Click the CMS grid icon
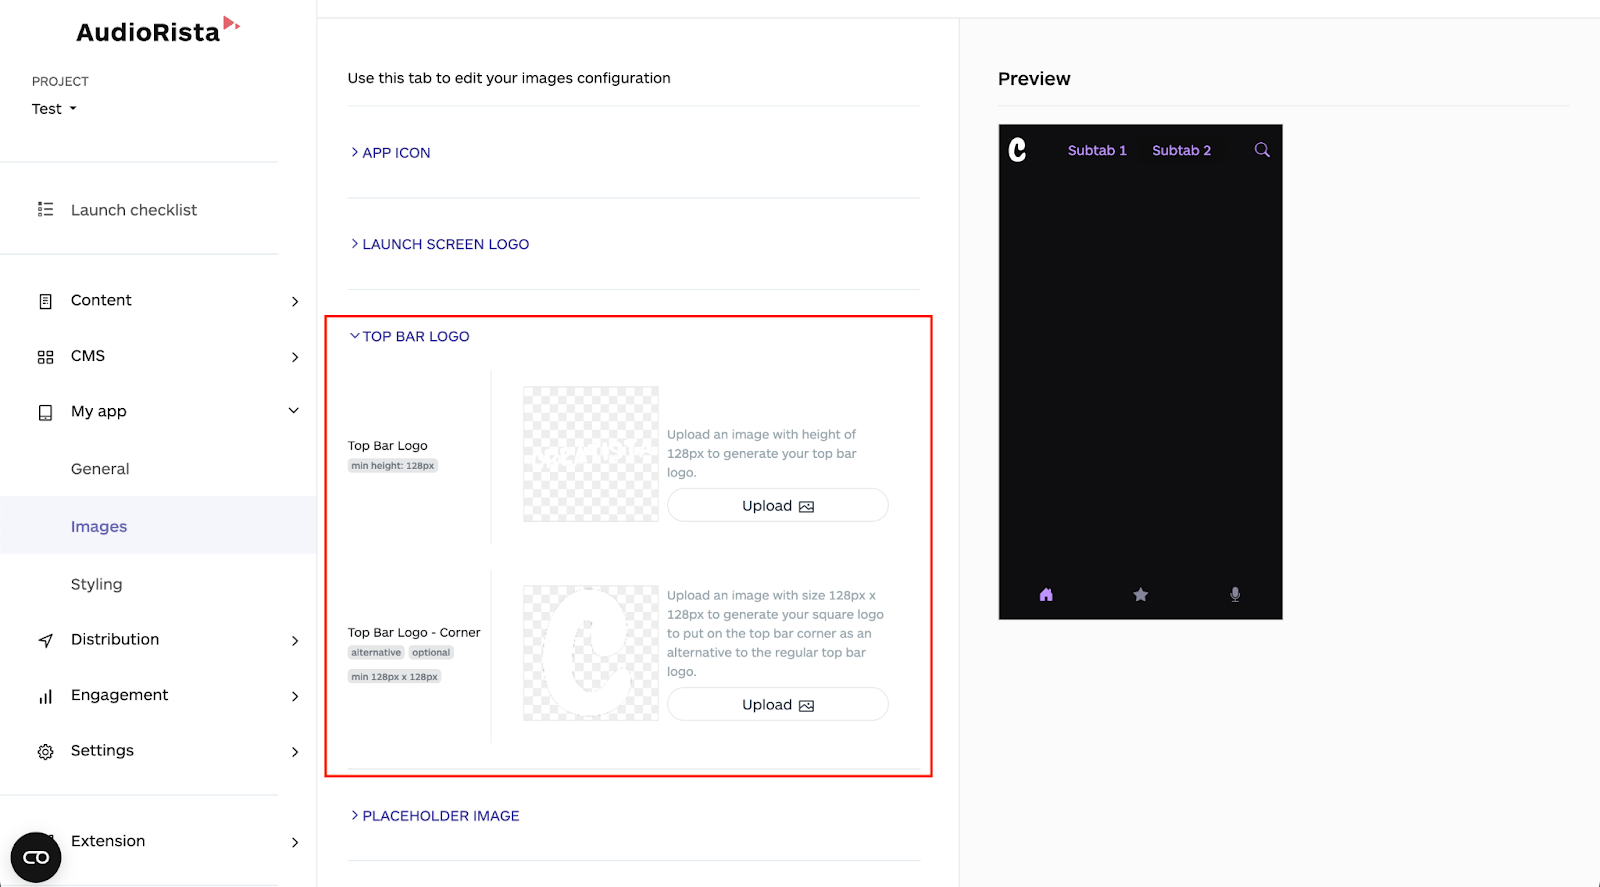The width and height of the screenshot is (1600, 887). (45, 357)
